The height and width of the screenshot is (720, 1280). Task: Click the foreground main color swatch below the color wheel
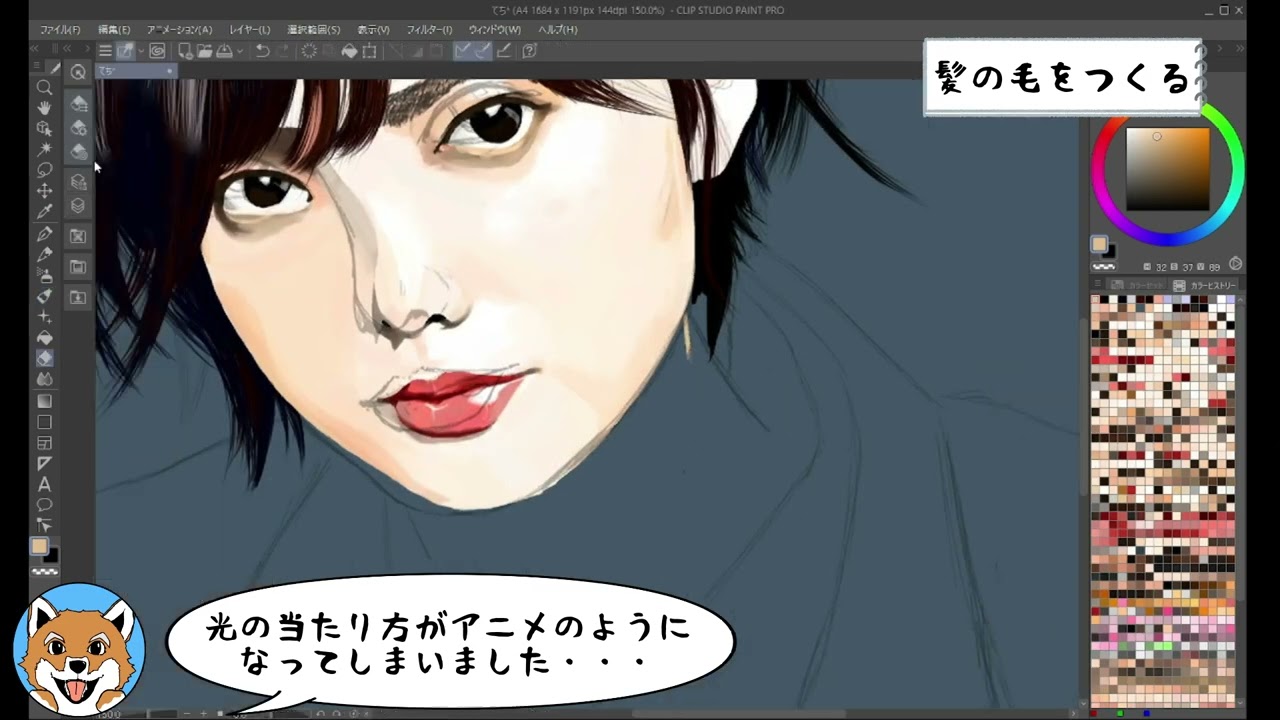[x=1099, y=244]
